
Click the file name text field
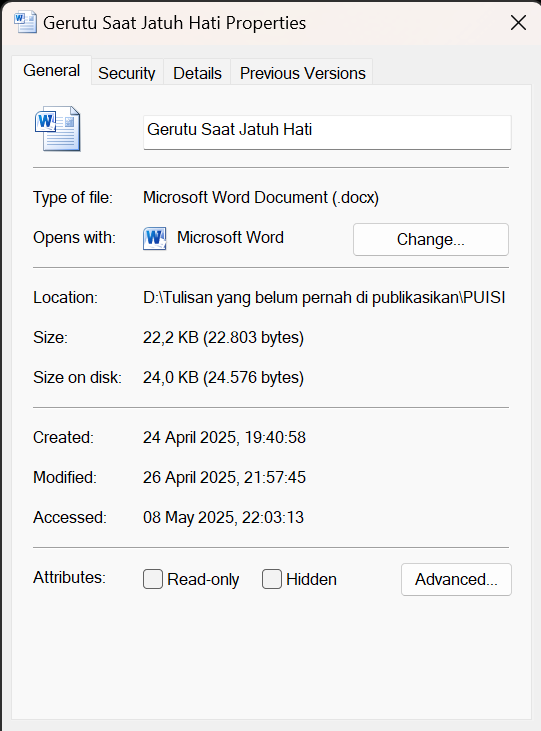(x=327, y=132)
